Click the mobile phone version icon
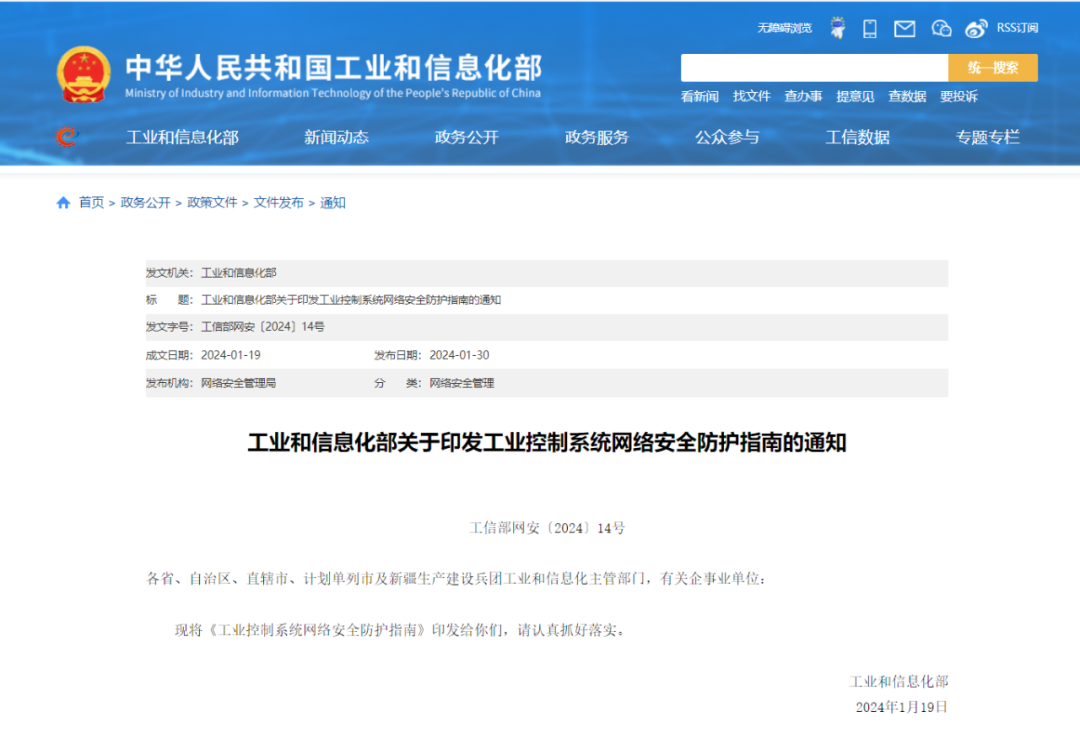This screenshot has height=739, width=1080. (870, 28)
